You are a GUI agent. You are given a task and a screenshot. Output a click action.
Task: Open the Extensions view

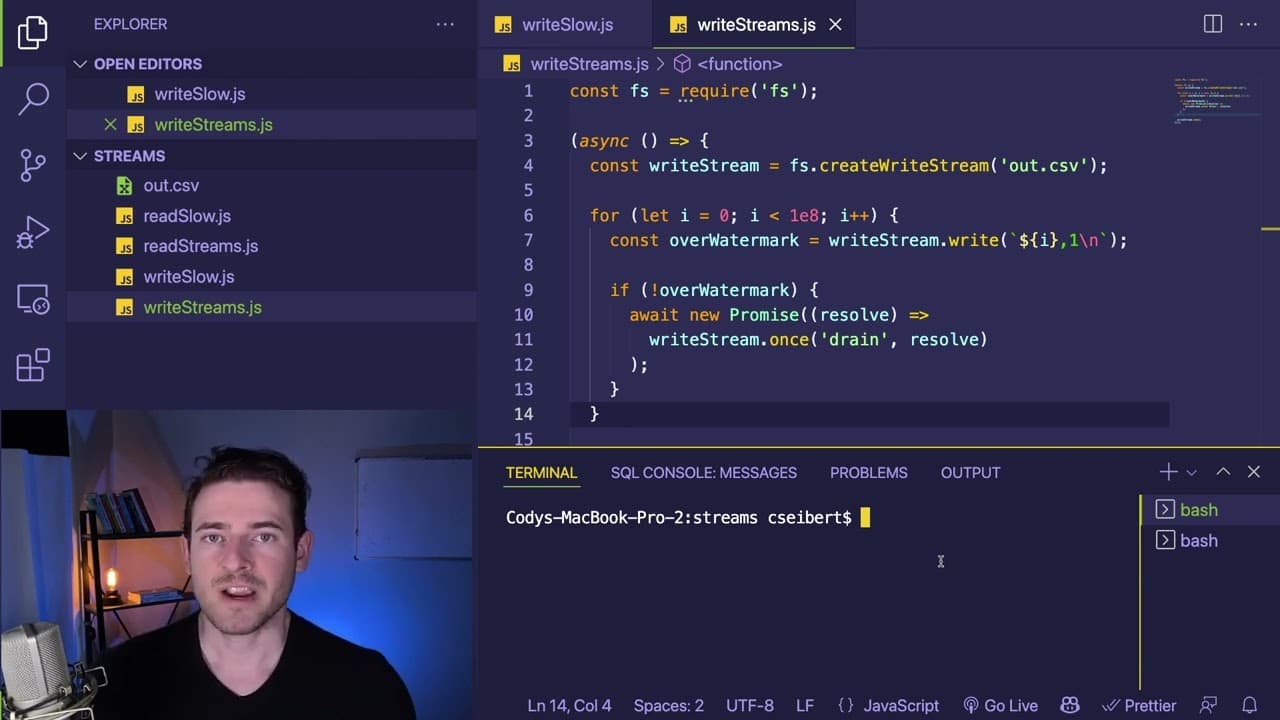pos(33,365)
